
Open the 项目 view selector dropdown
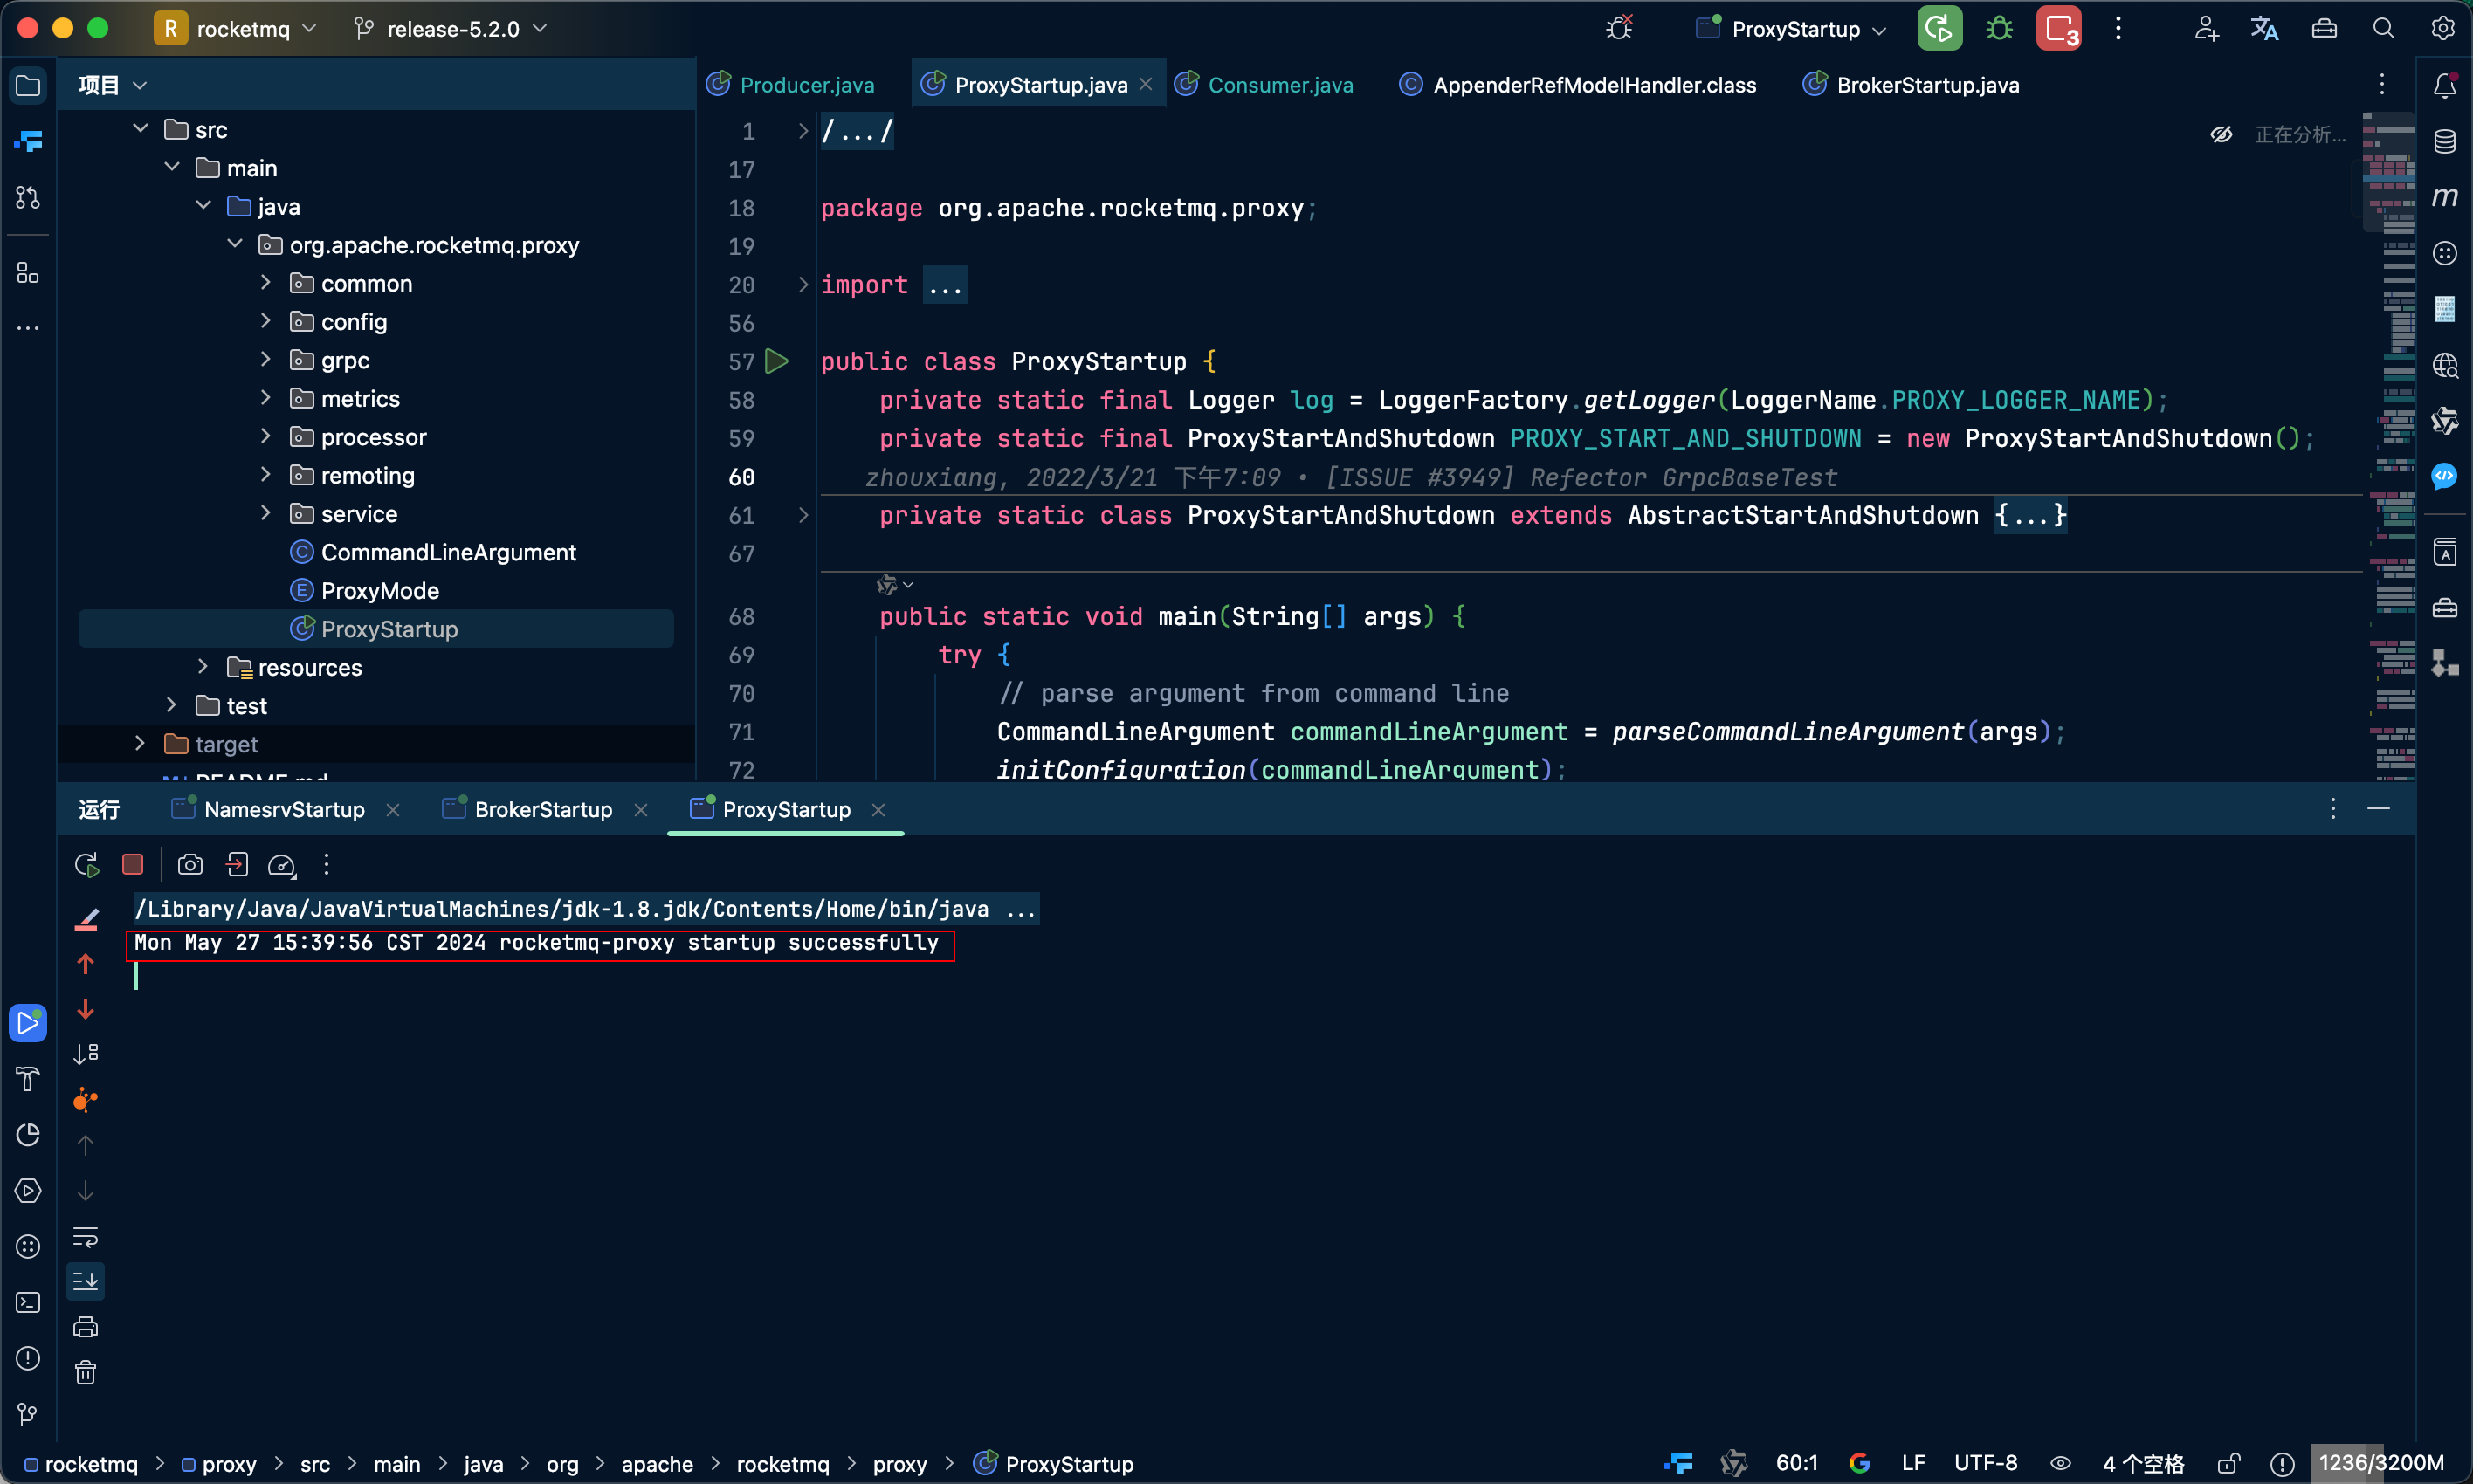pyautogui.click(x=112, y=85)
